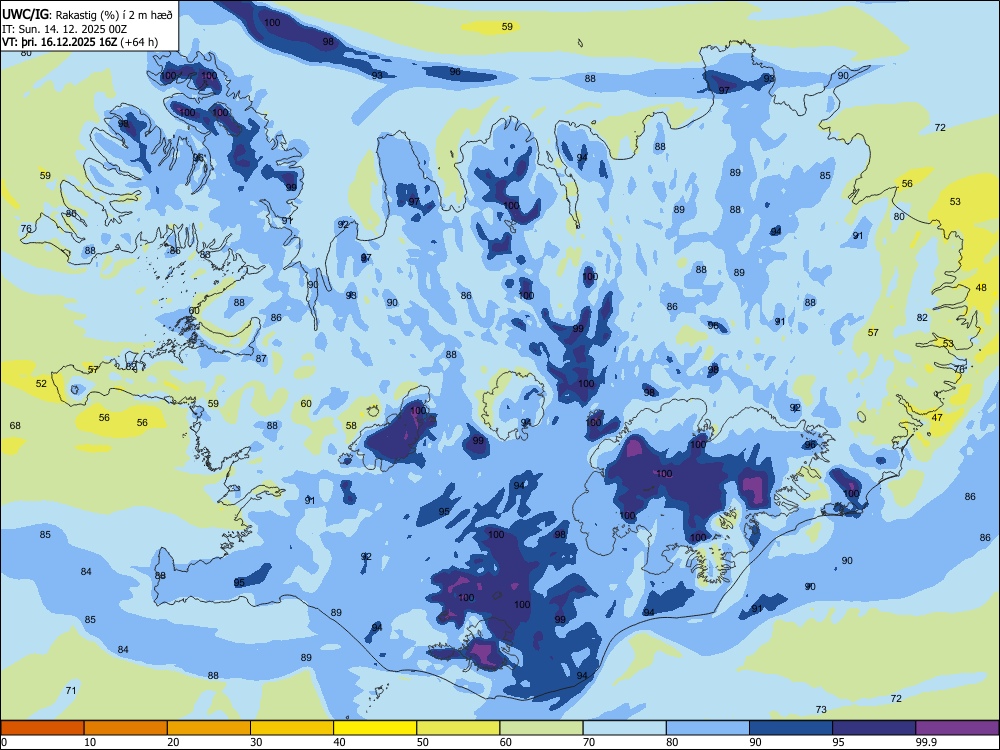Screen dimensions: 1000x750
Task: Click the orange 10–20 legend swatch
Action: pos(126,728)
